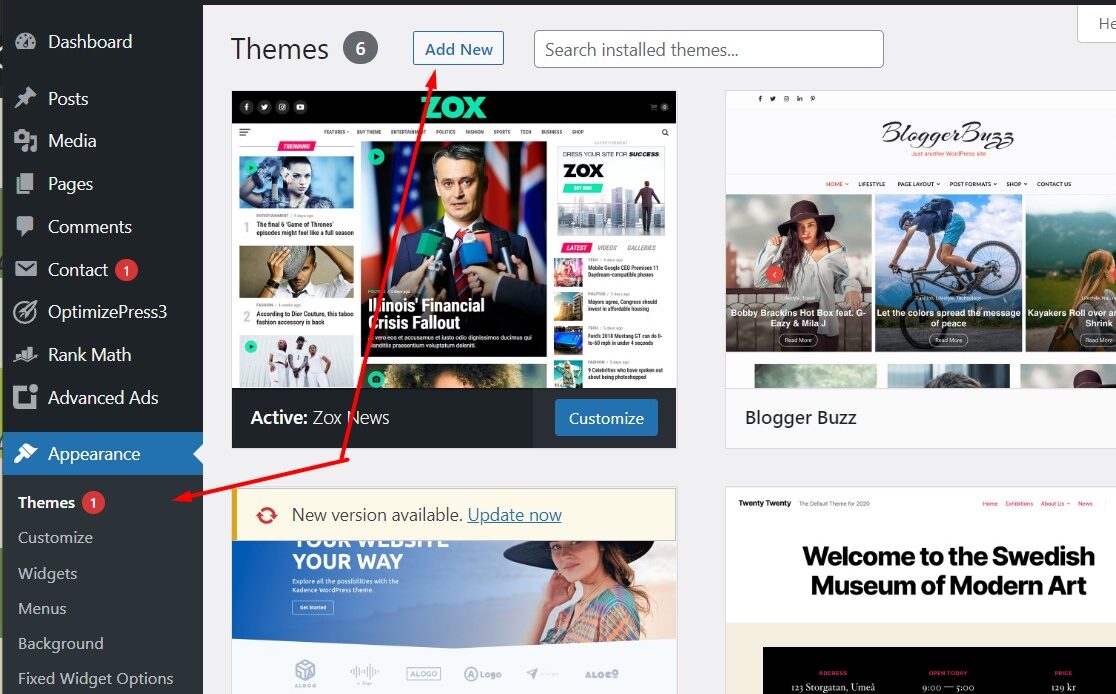Open Customize submenu item

(x=56, y=537)
